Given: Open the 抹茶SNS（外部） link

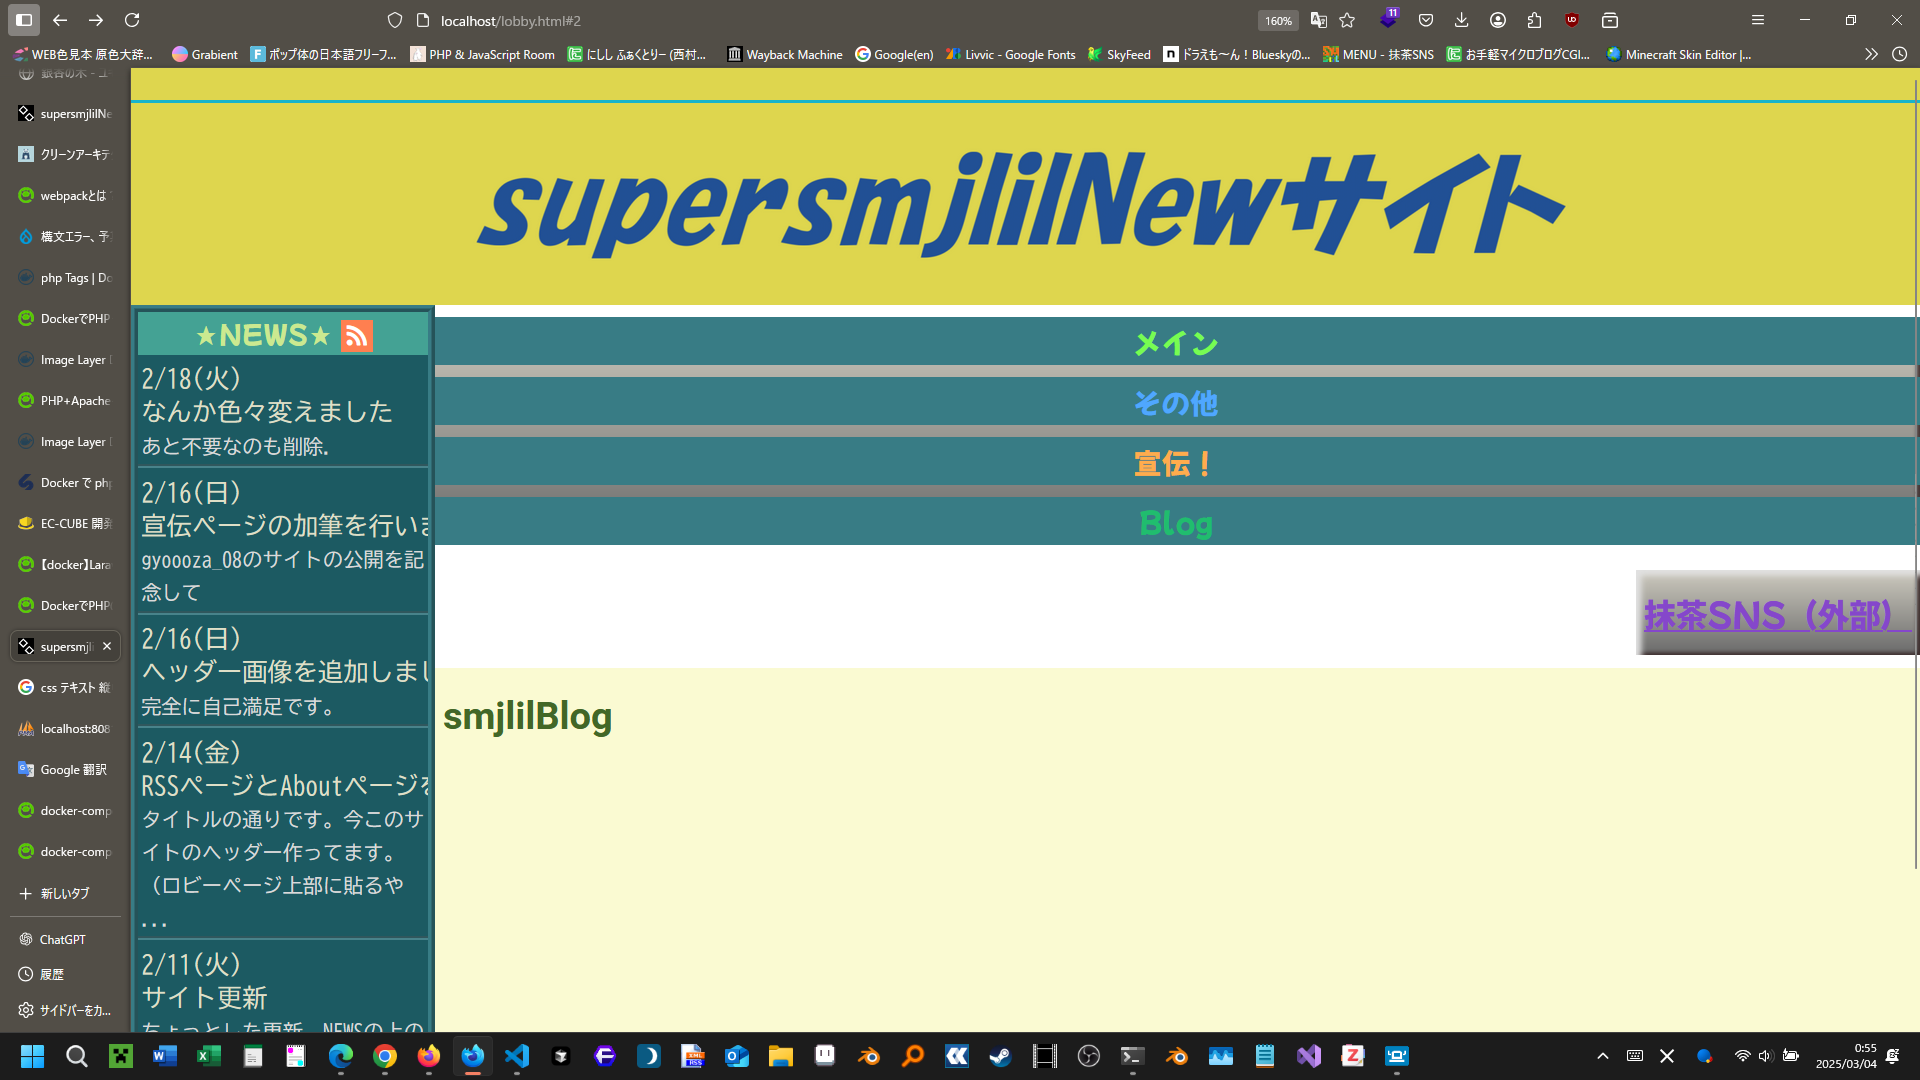Looking at the screenshot, I should tap(1768, 615).
